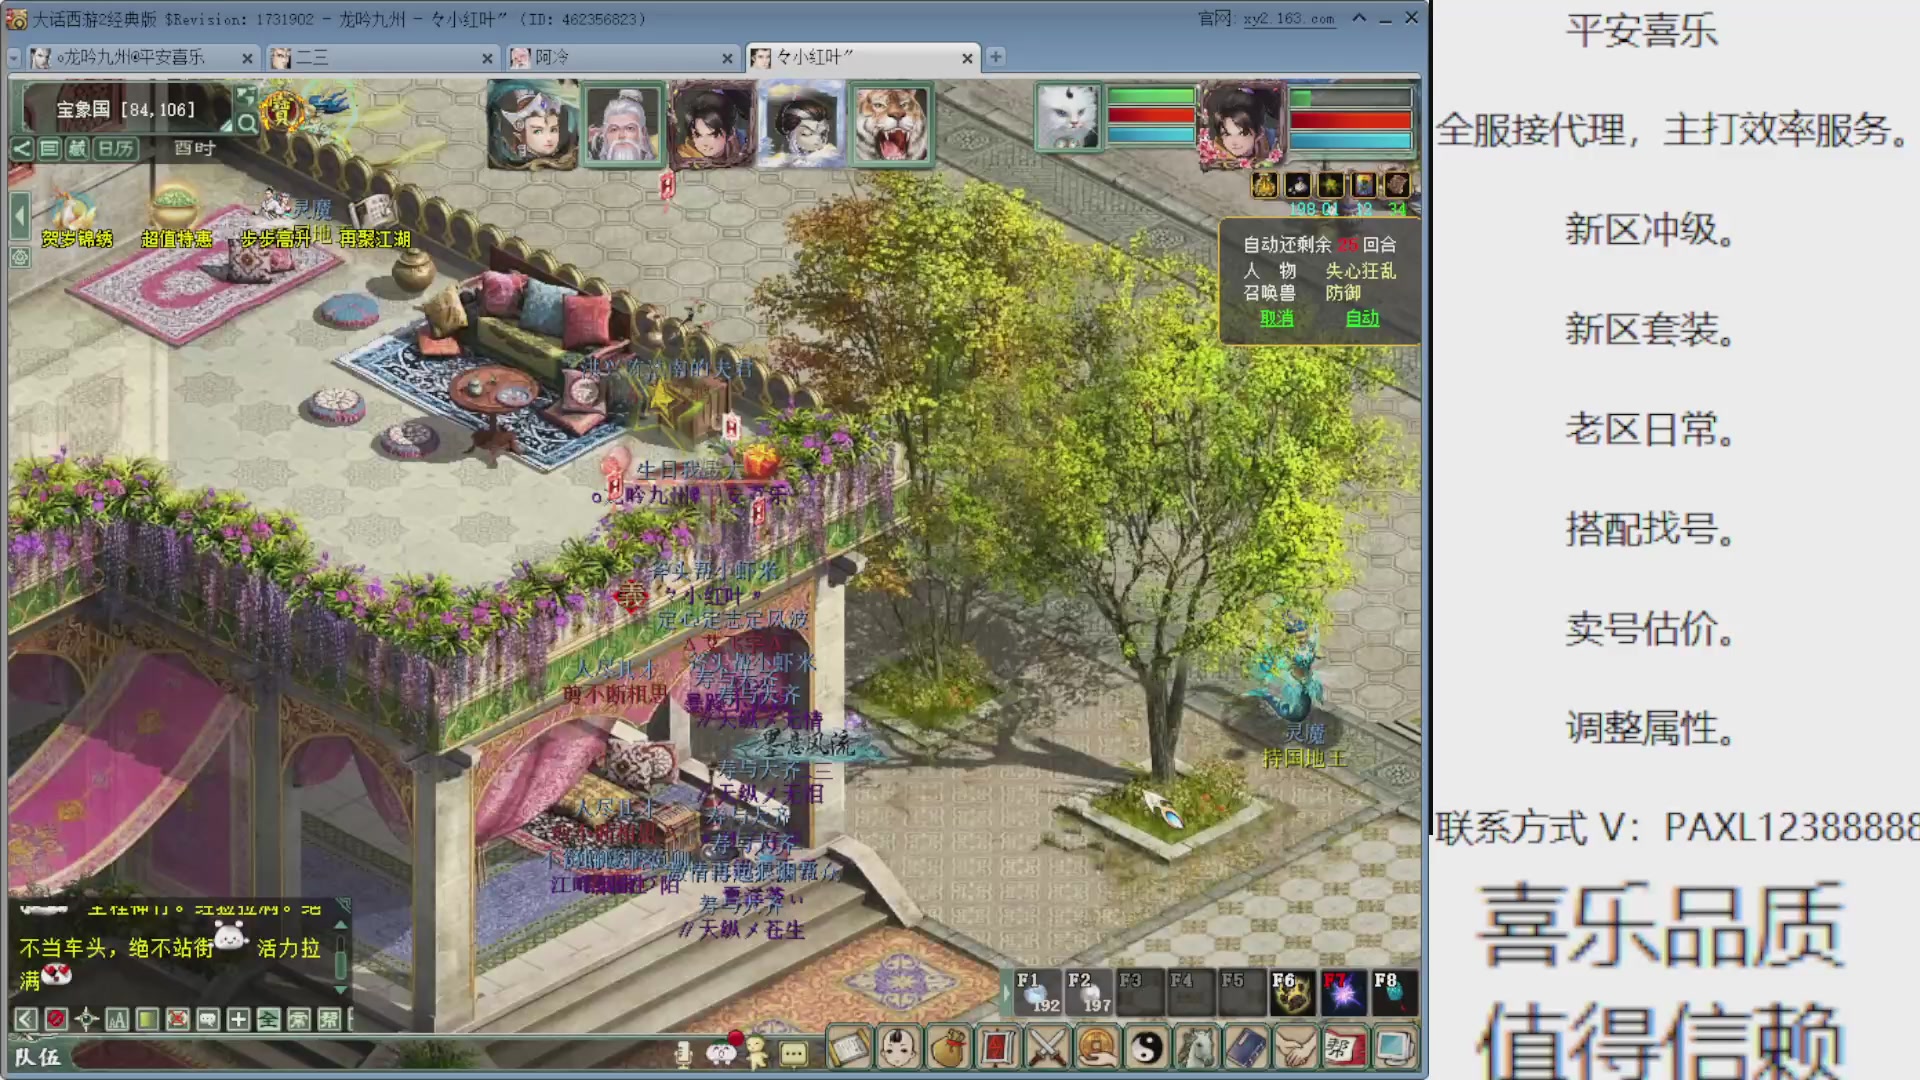1920x1080 pixels.
Task: Click the yellow chat bubble icon
Action: click(793, 1054)
